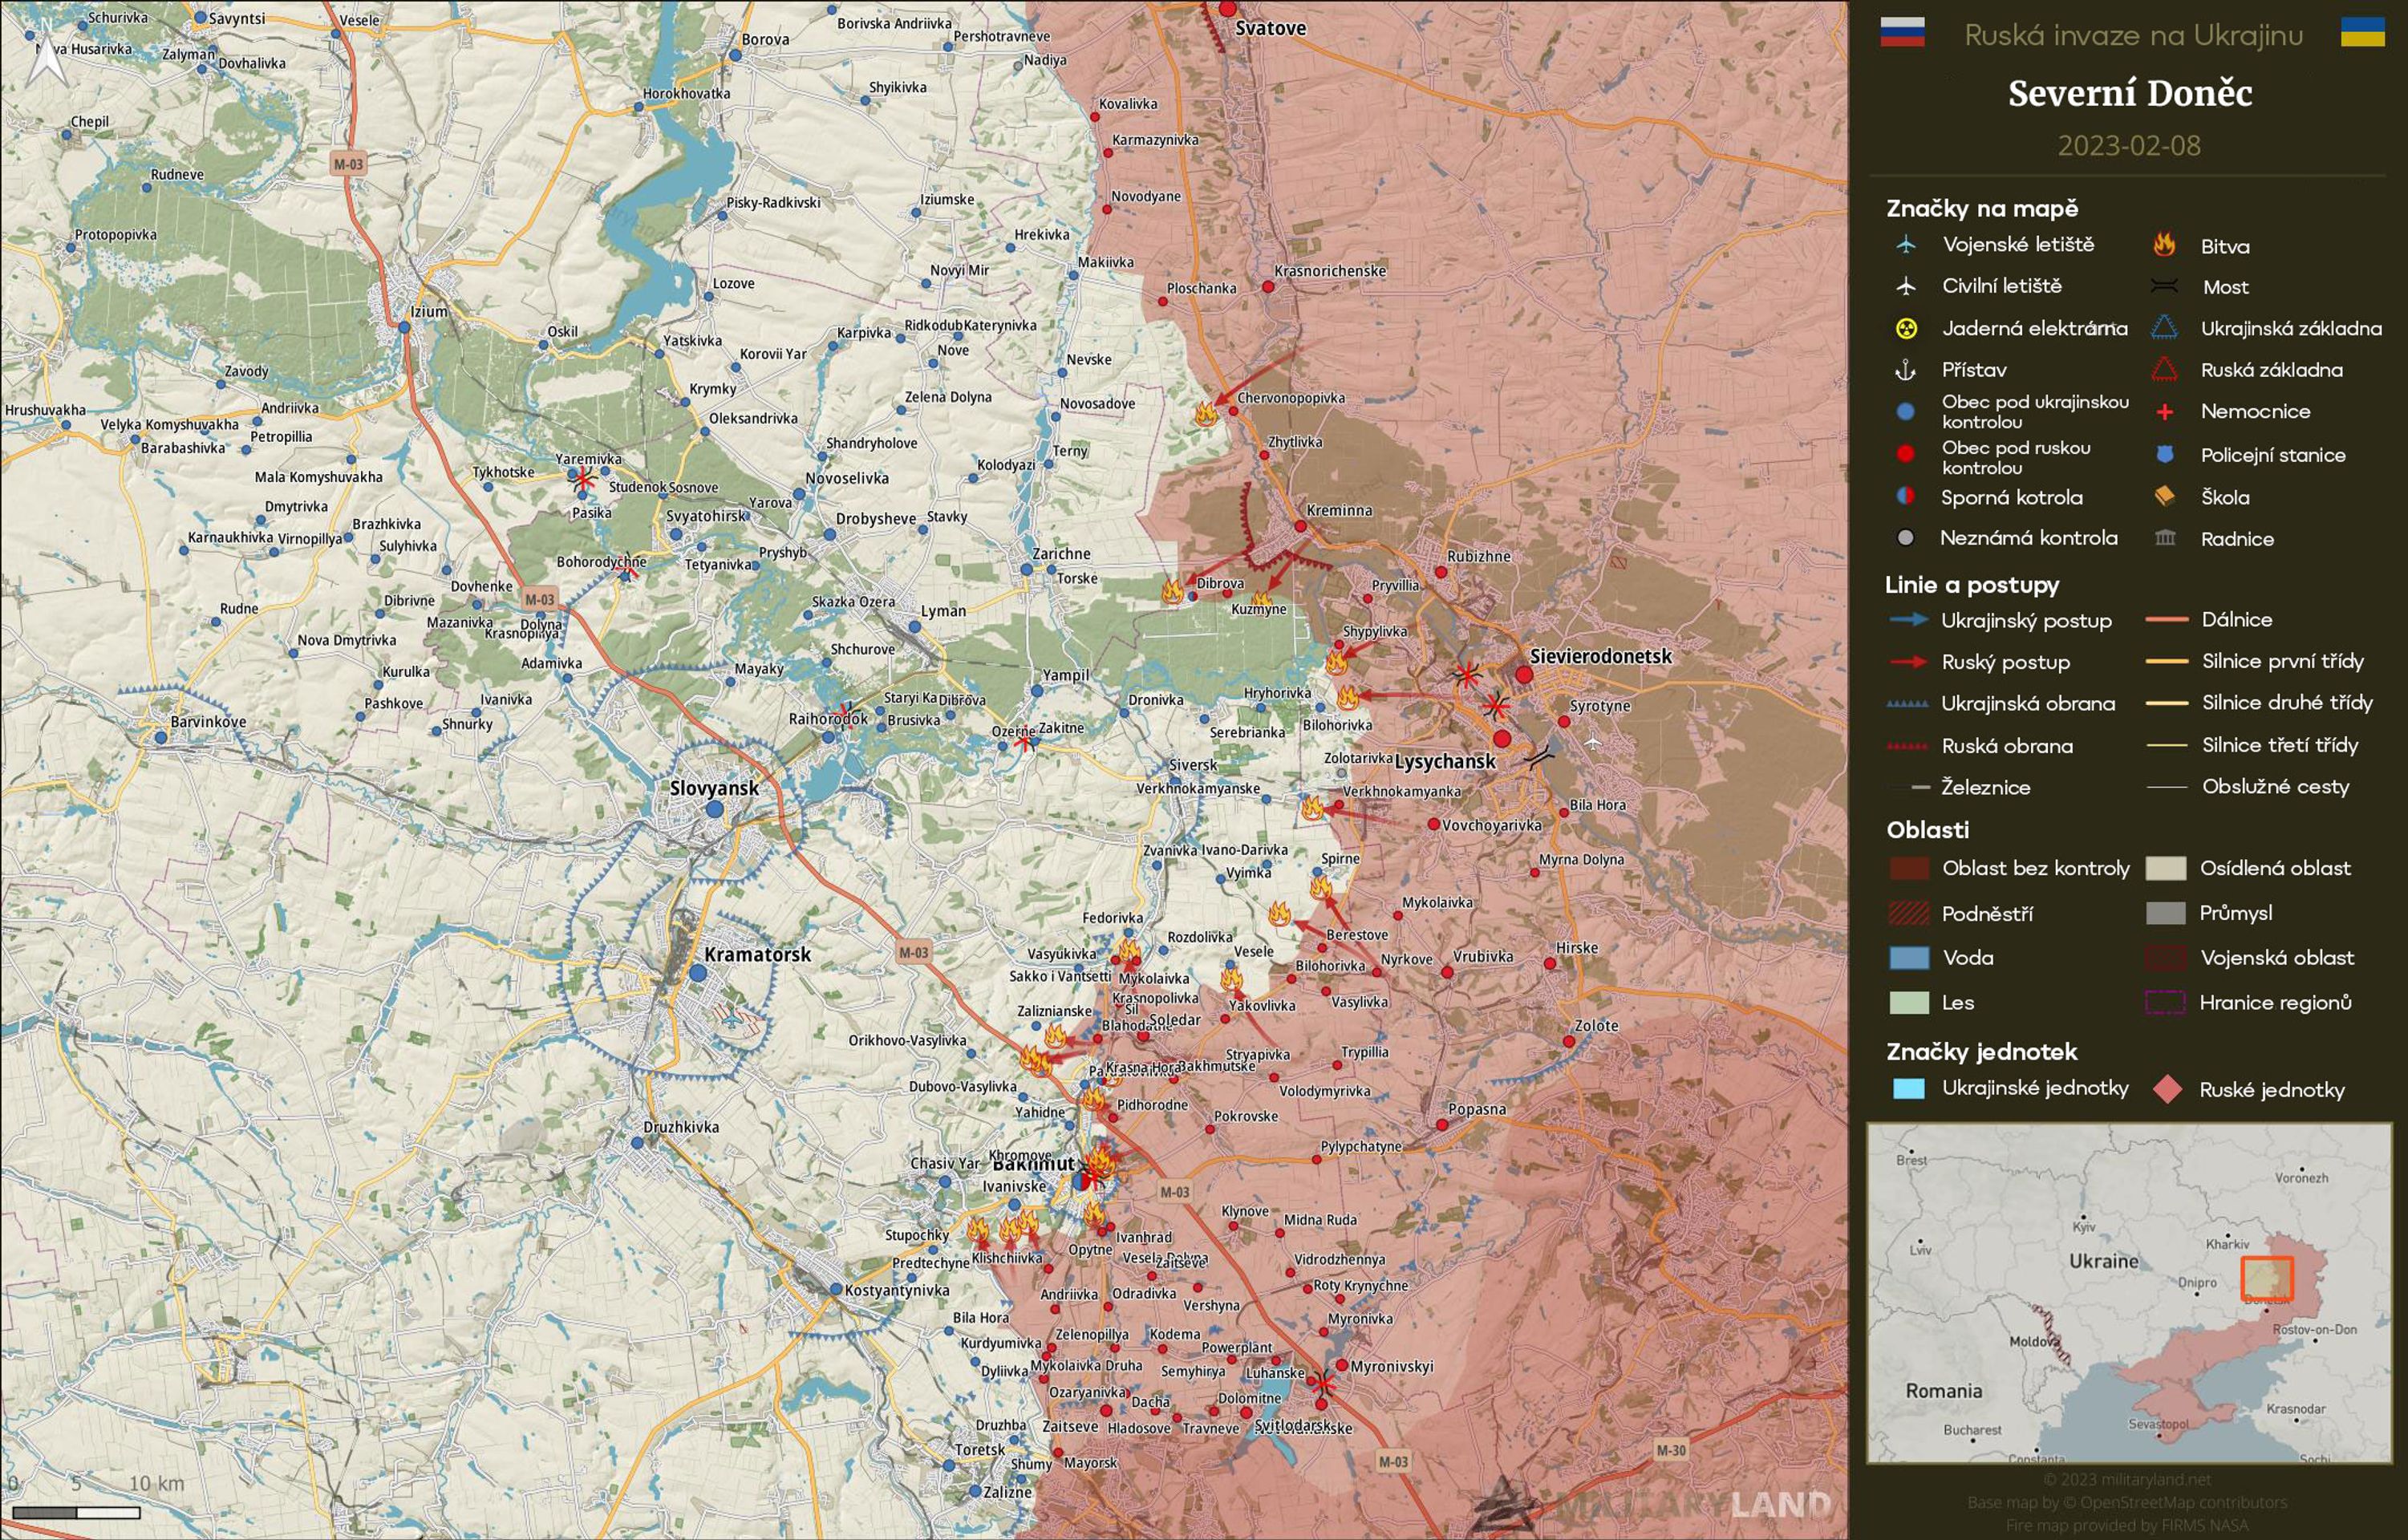Click the Jaderná elektrárna radiation icon
The image size is (2408, 1540).
click(1906, 328)
